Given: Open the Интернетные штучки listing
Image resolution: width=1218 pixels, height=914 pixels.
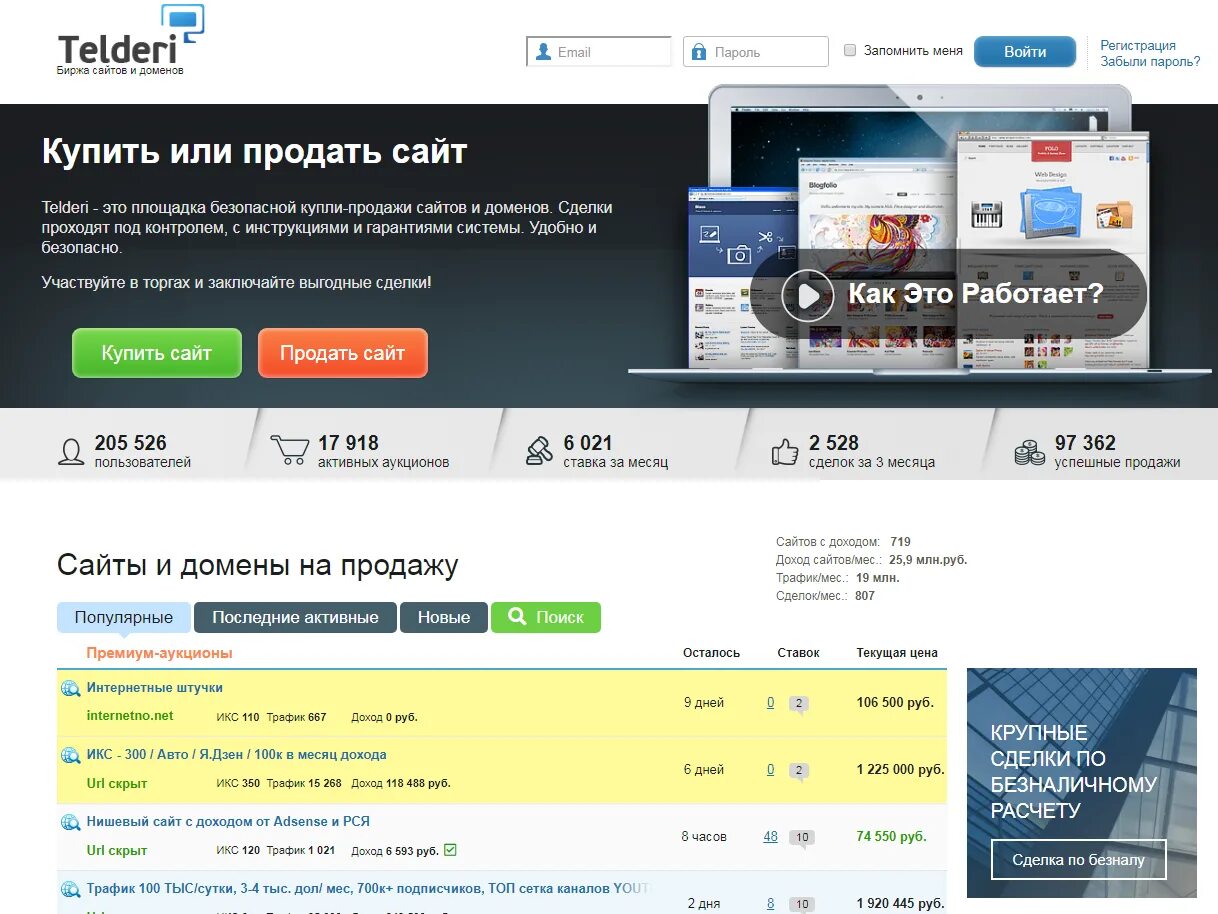Looking at the screenshot, I should pos(155,688).
